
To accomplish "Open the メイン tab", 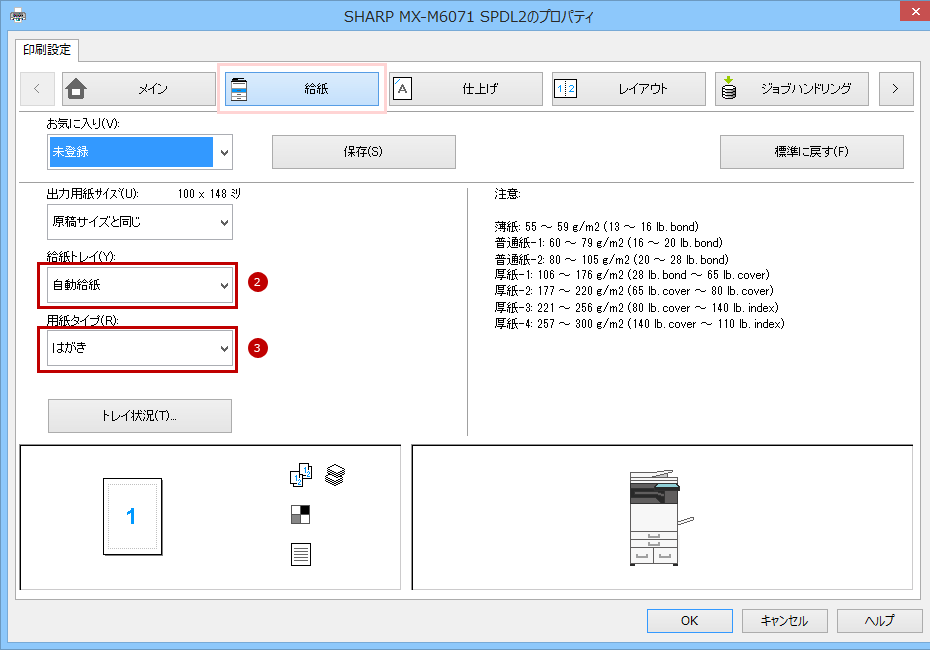I will [x=139, y=89].
